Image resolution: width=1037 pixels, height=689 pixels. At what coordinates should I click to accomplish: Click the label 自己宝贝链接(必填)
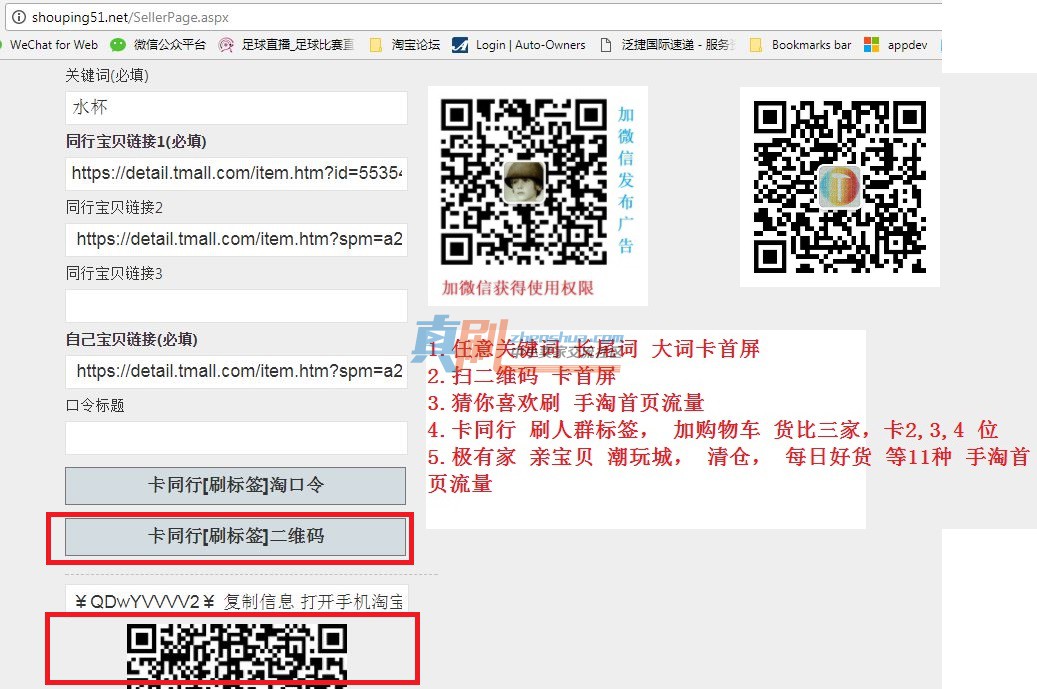pos(132,340)
